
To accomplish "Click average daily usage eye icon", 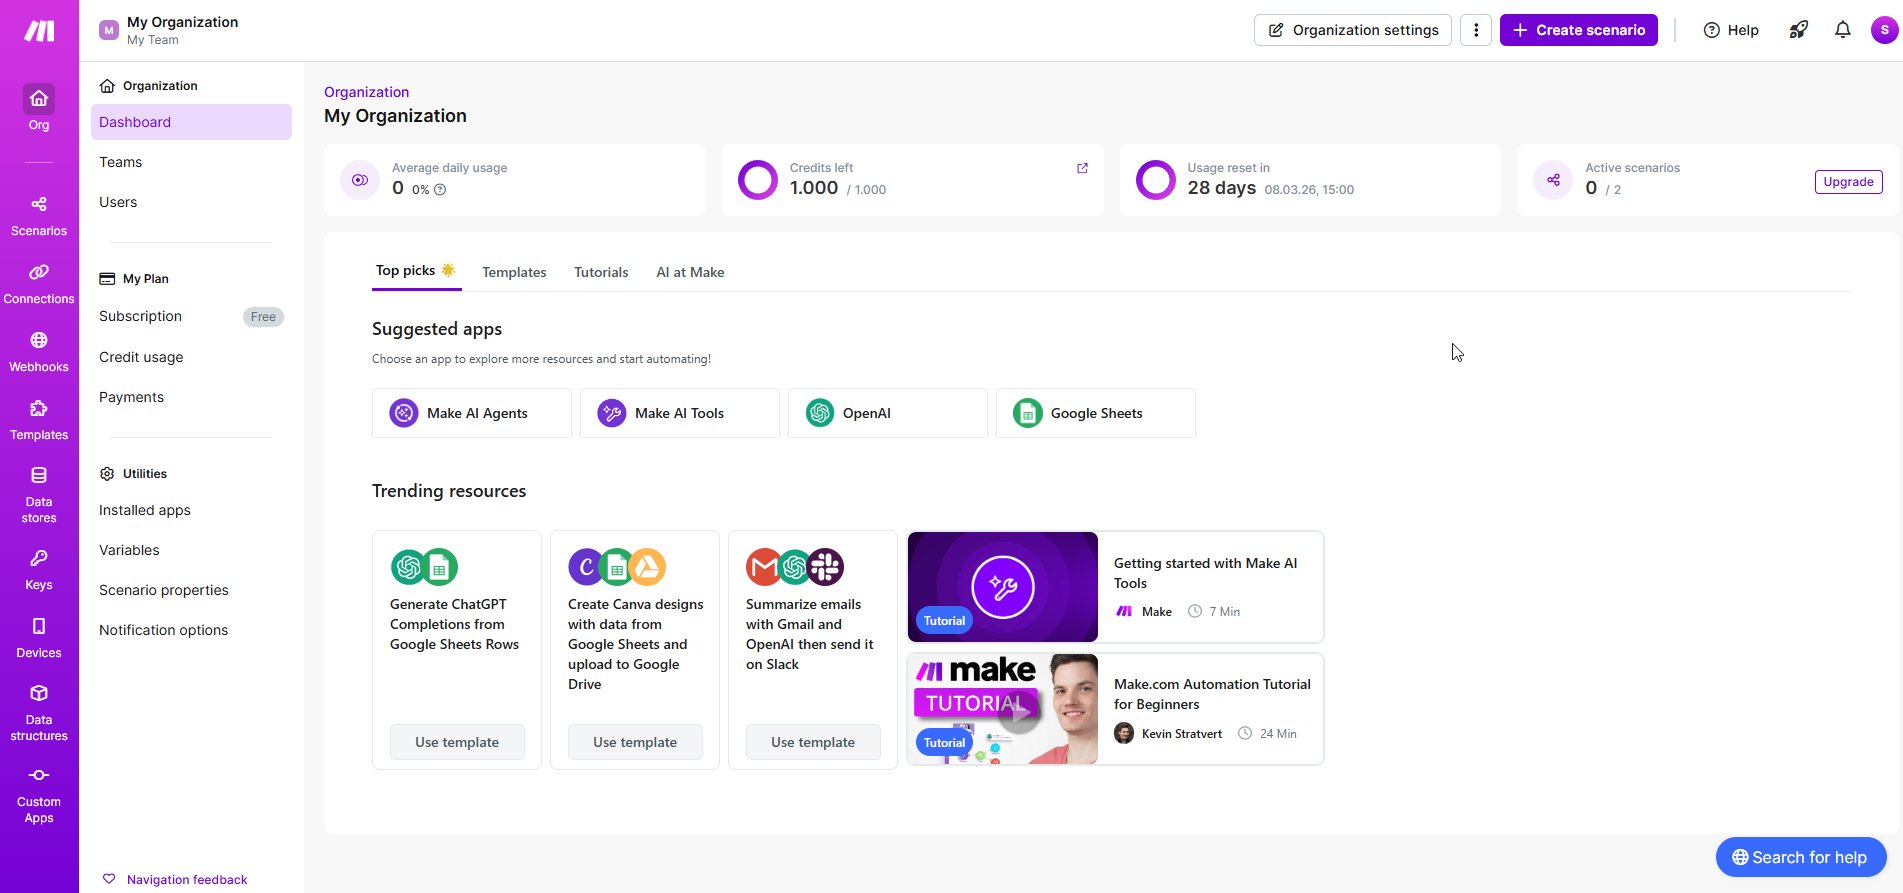I will (x=360, y=180).
